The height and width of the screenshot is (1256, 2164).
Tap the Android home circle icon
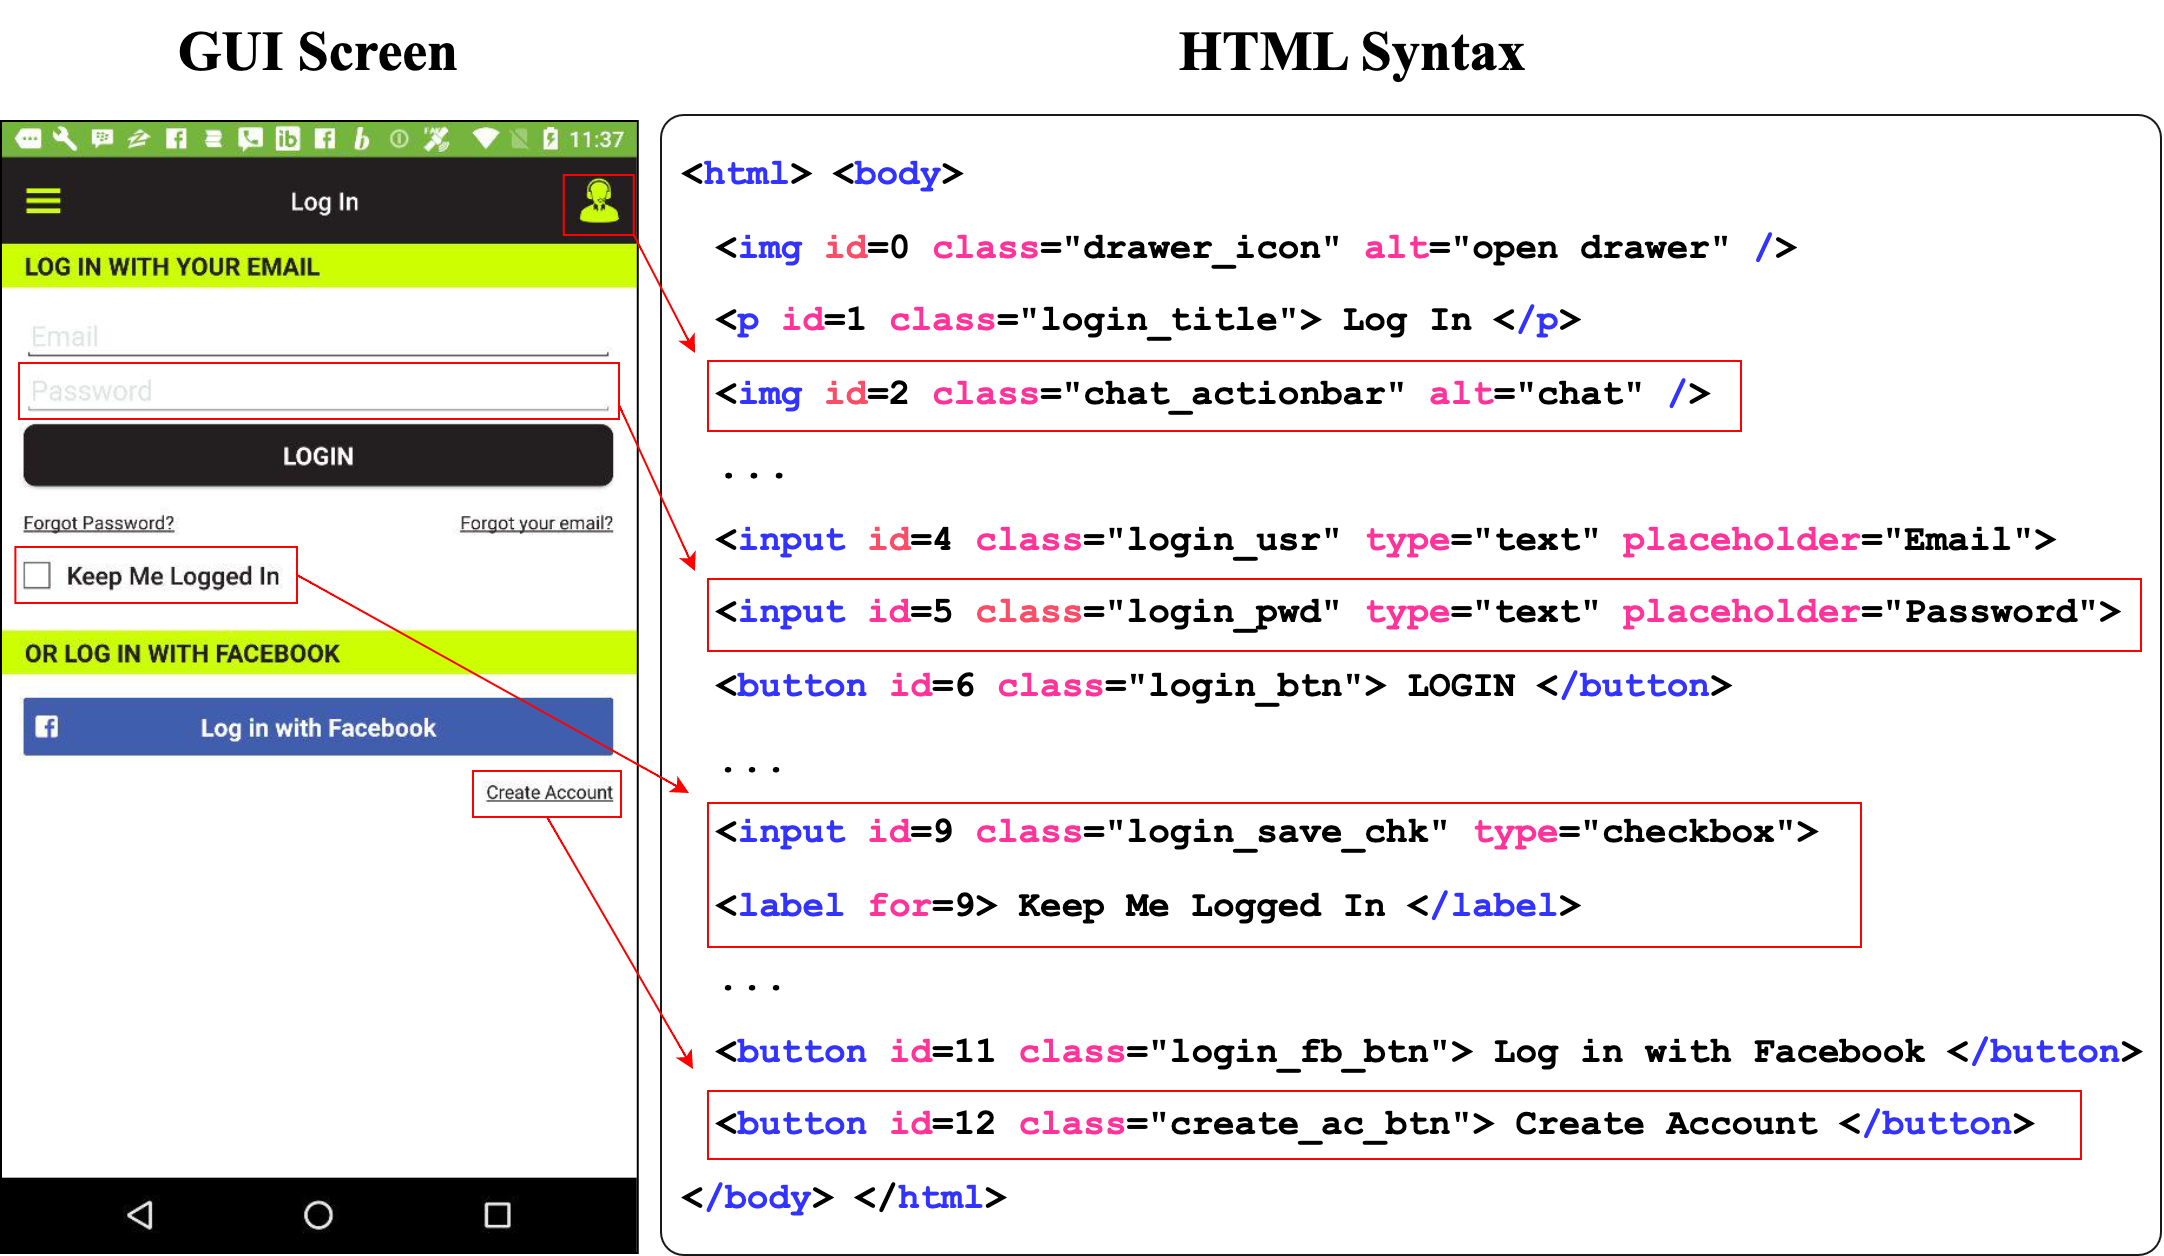318,1215
